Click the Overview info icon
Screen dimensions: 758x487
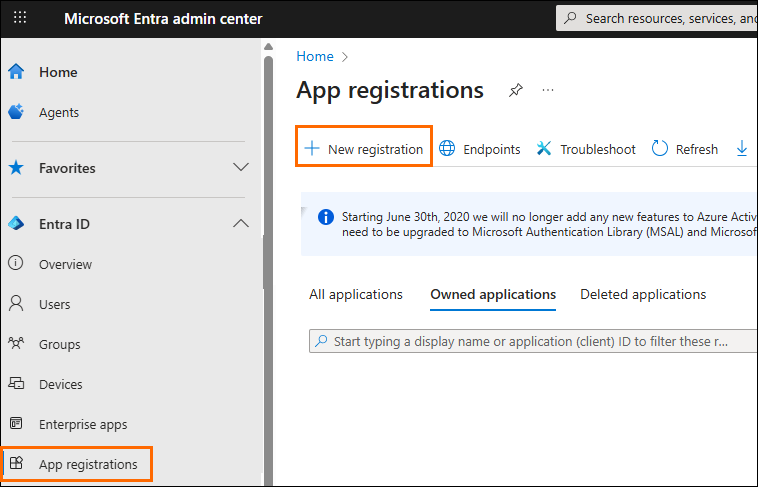click(x=16, y=263)
